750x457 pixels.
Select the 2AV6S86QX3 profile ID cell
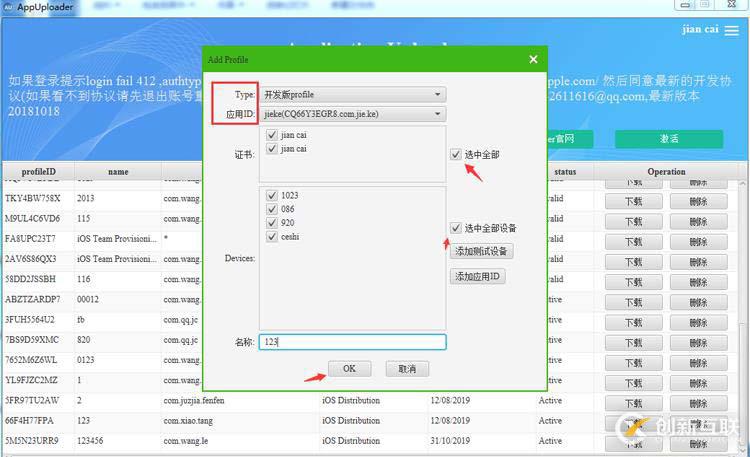[38, 258]
